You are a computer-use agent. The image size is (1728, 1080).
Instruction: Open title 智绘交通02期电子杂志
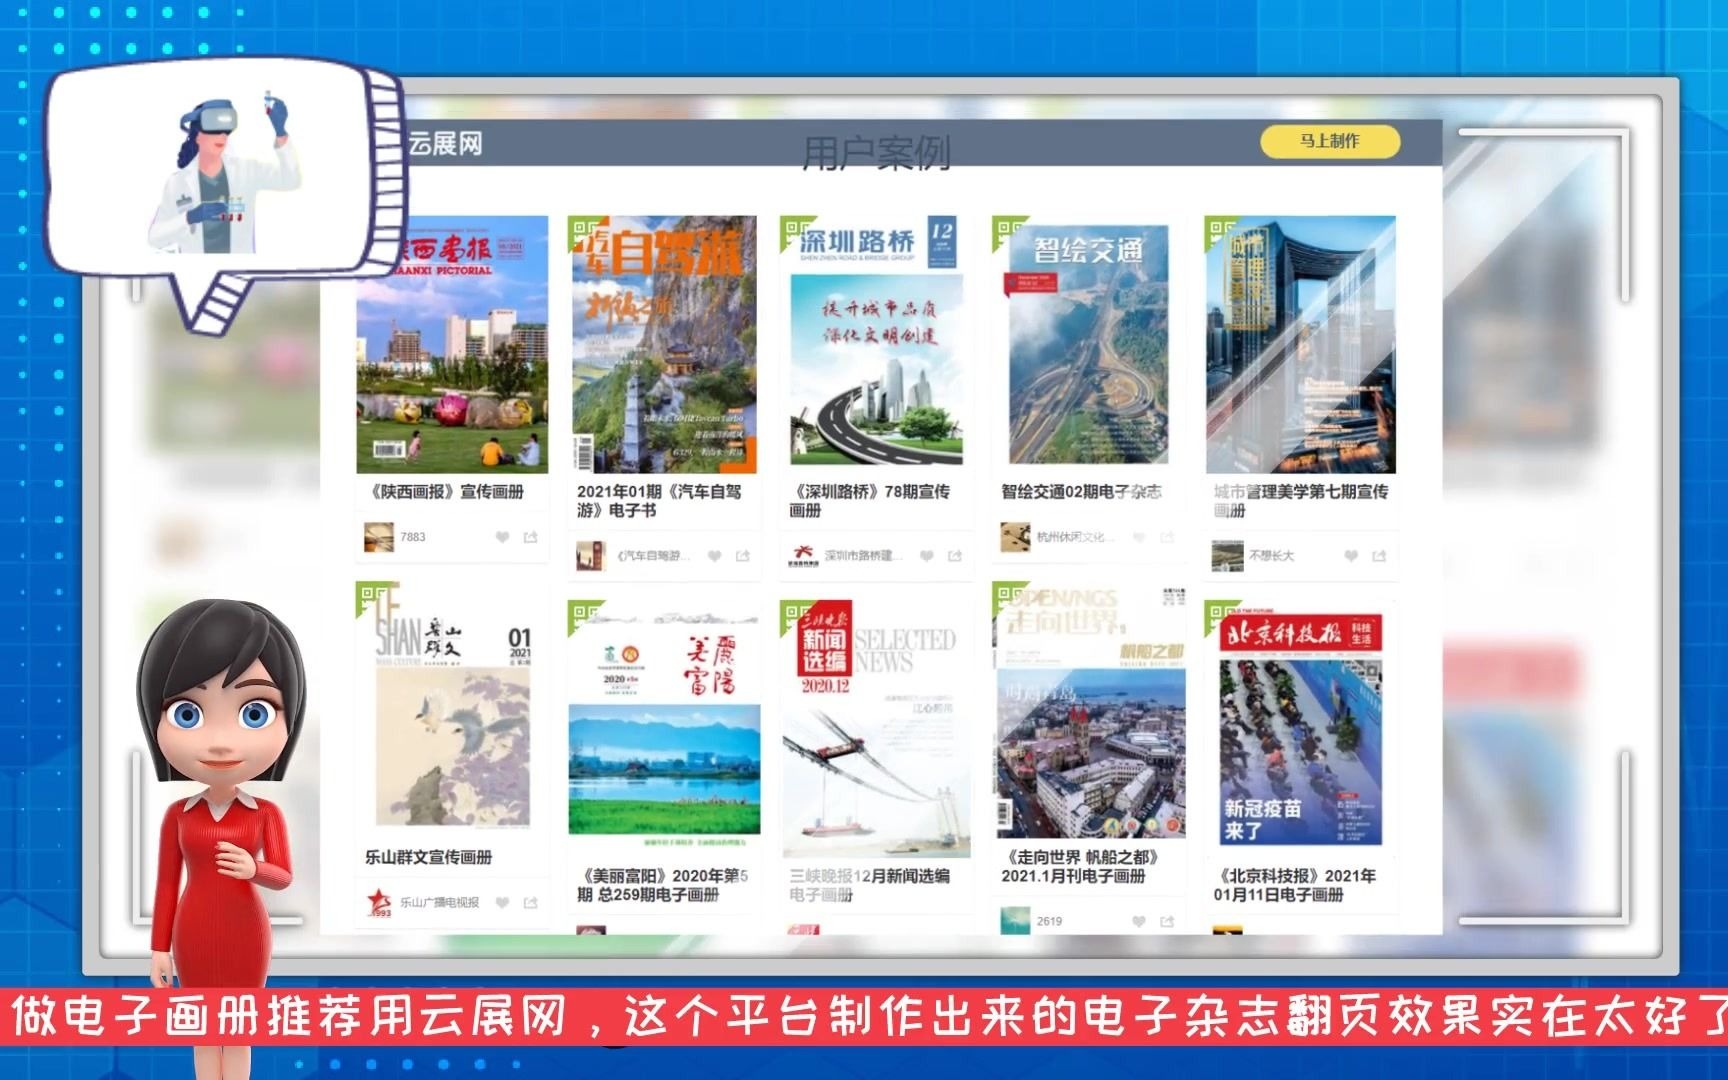1081,491
